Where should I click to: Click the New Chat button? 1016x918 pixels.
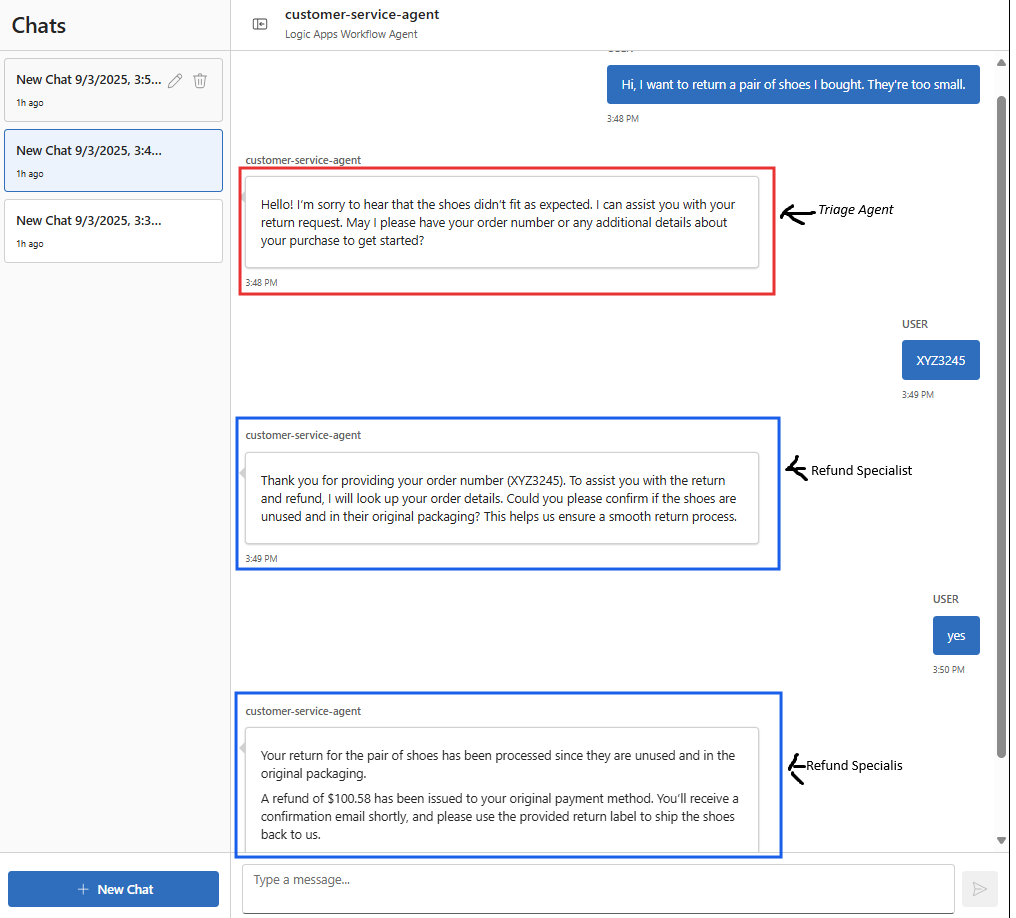click(x=113, y=889)
